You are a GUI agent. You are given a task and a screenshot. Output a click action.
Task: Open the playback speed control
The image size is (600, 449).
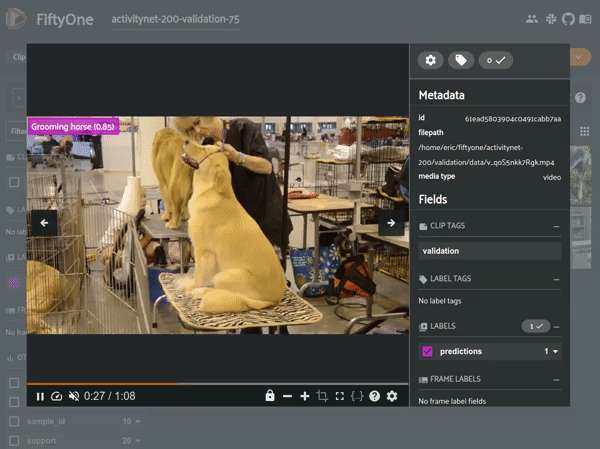coord(57,397)
